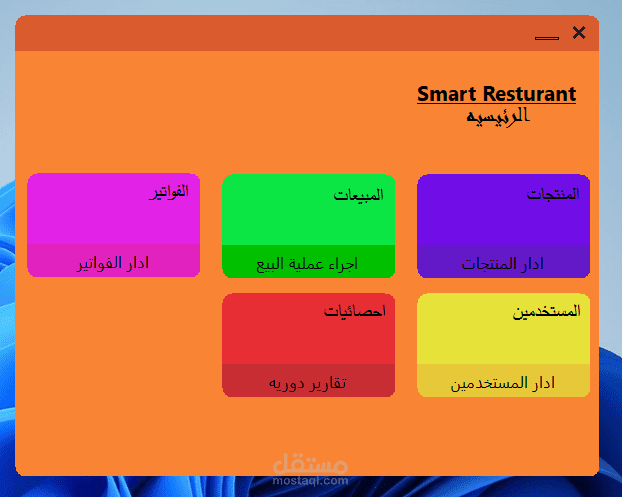
Task: Click the ادار المستخدمين caption
Action: point(502,384)
